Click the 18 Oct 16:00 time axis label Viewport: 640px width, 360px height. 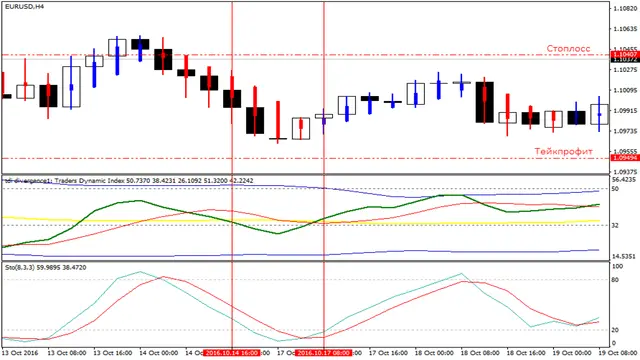pos(526,353)
